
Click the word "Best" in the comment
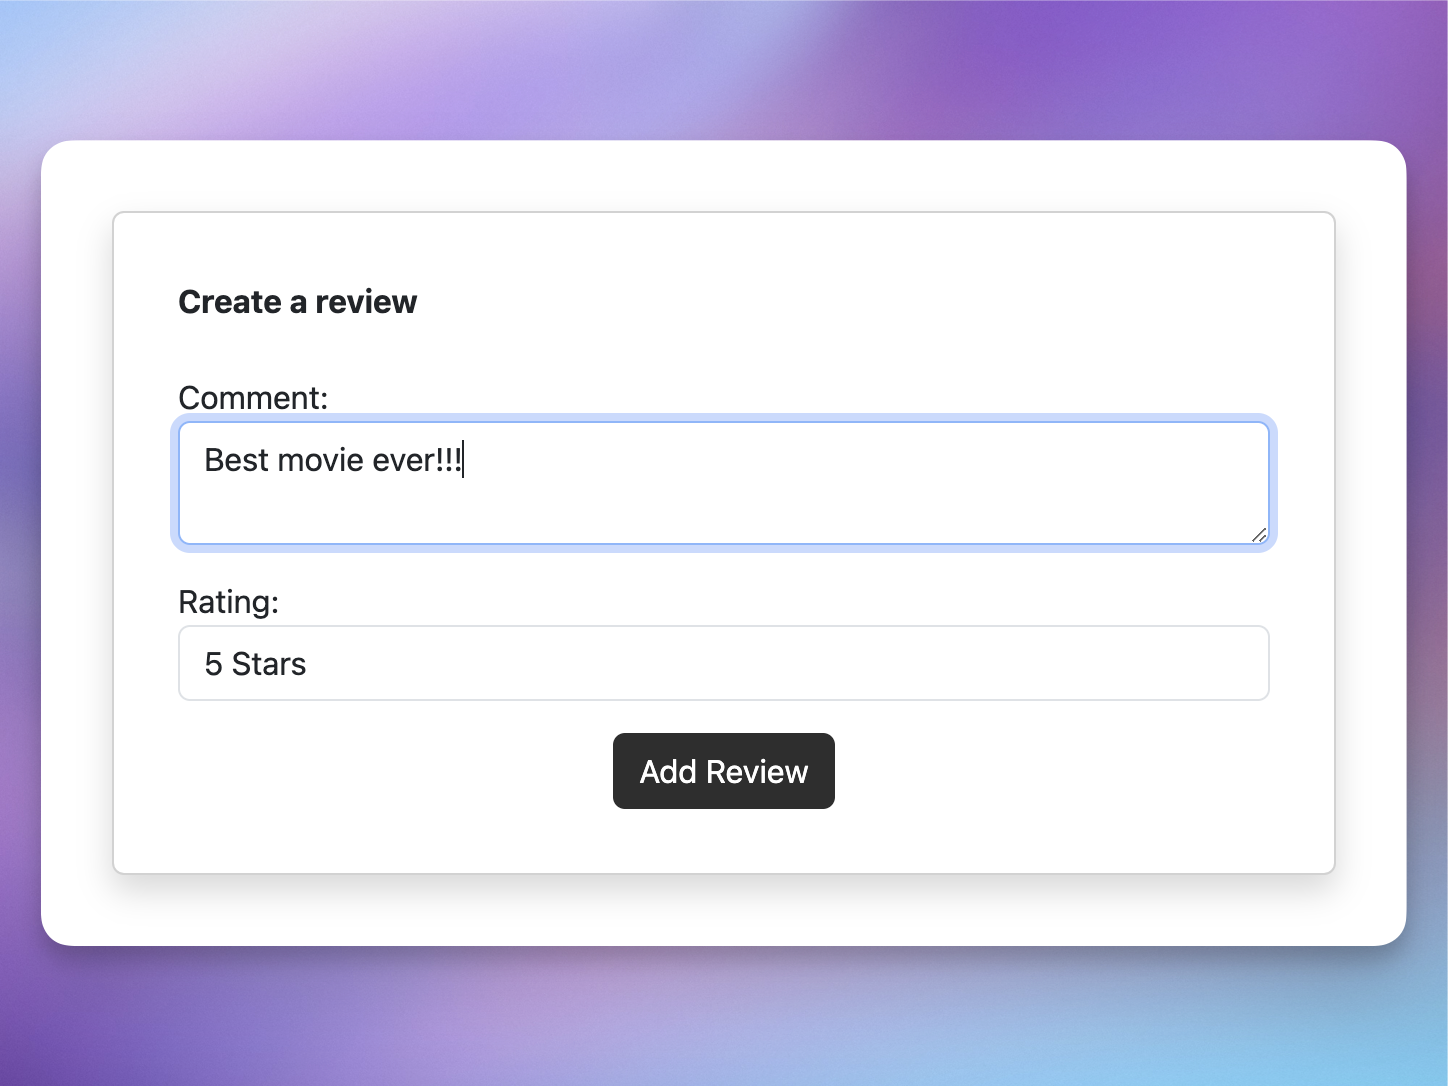236,460
